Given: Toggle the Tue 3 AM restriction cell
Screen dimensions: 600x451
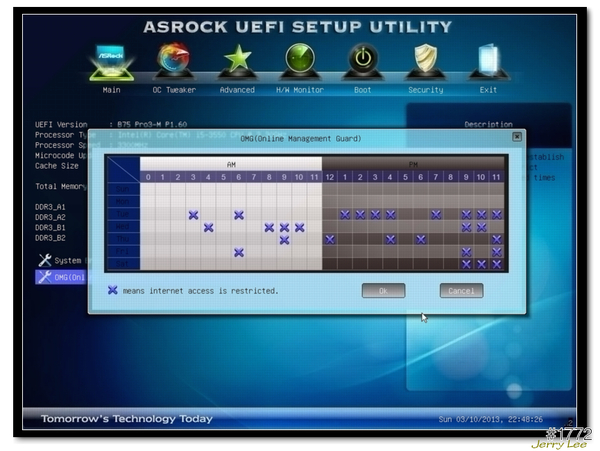Looking at the screenshot, I should 193,215.
